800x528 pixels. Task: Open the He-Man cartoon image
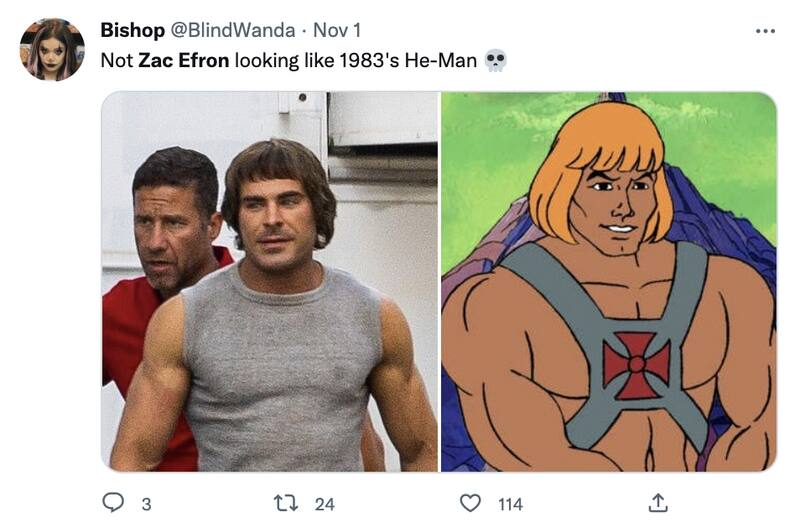608,281
